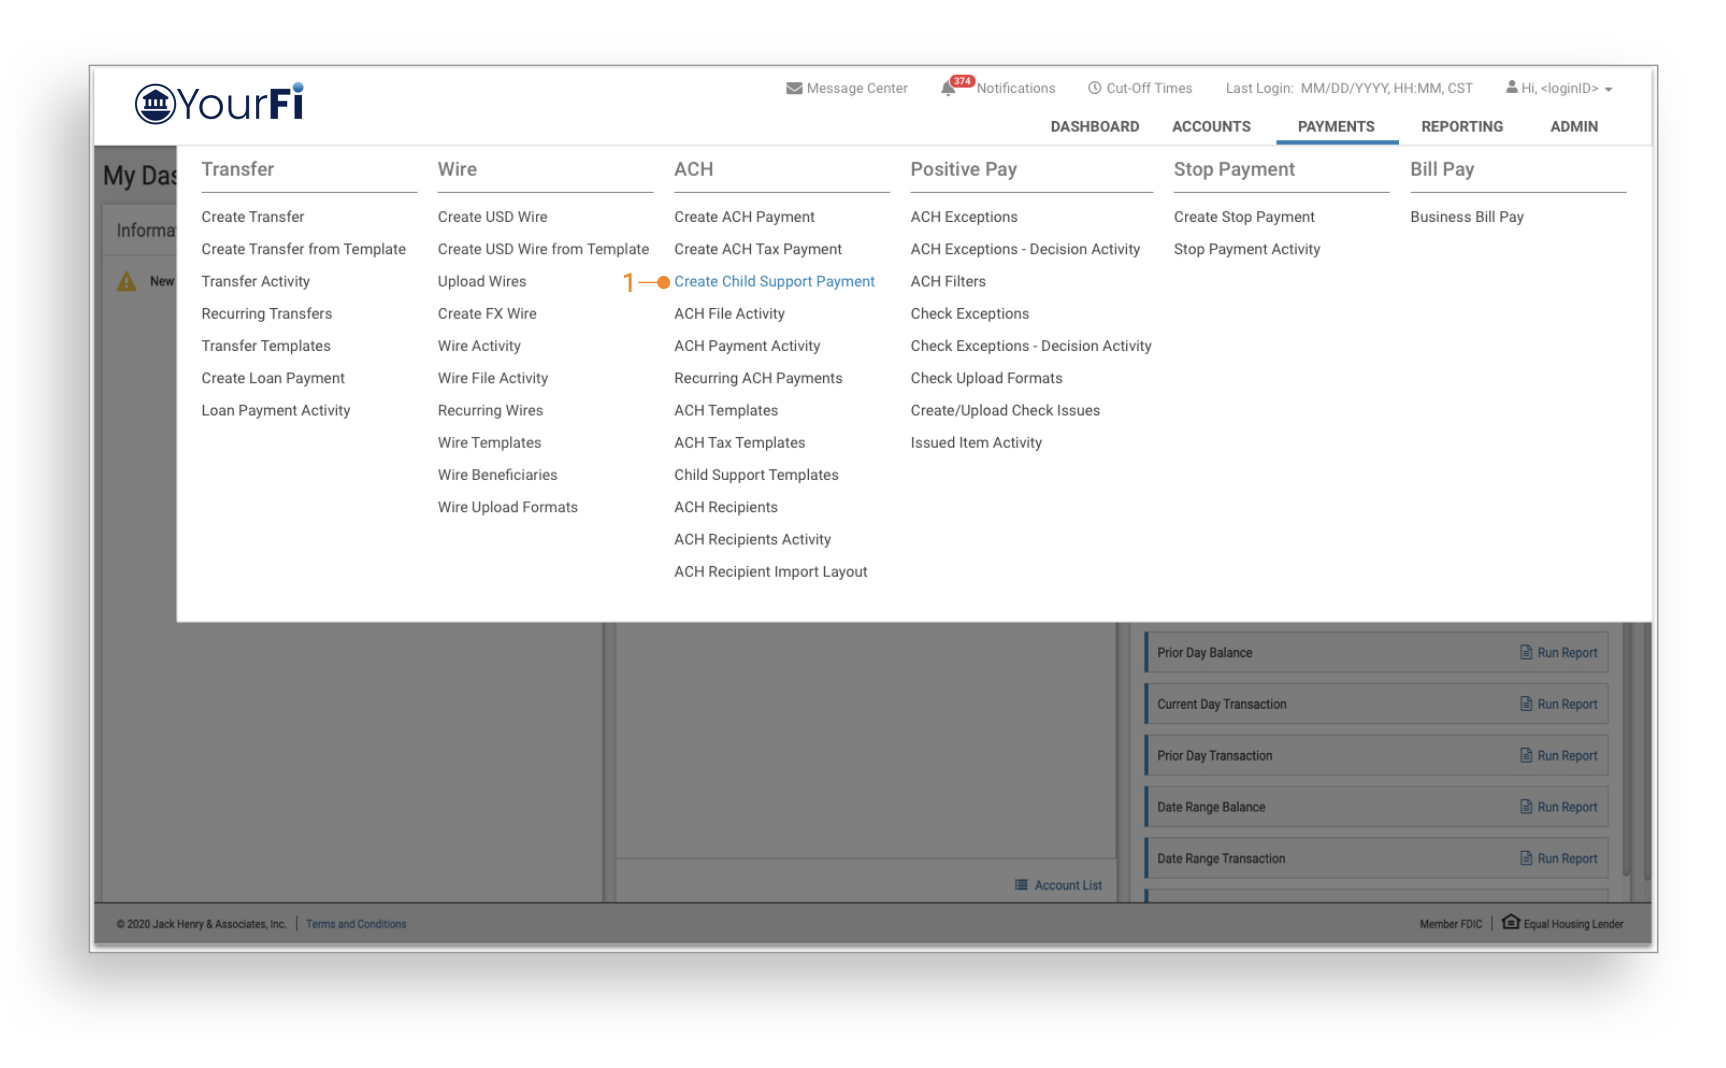Open Create Stop Payment menu item
Image resolution: width=1726 pixels, height=1068 pixels.
click(x=1244, y=217)
